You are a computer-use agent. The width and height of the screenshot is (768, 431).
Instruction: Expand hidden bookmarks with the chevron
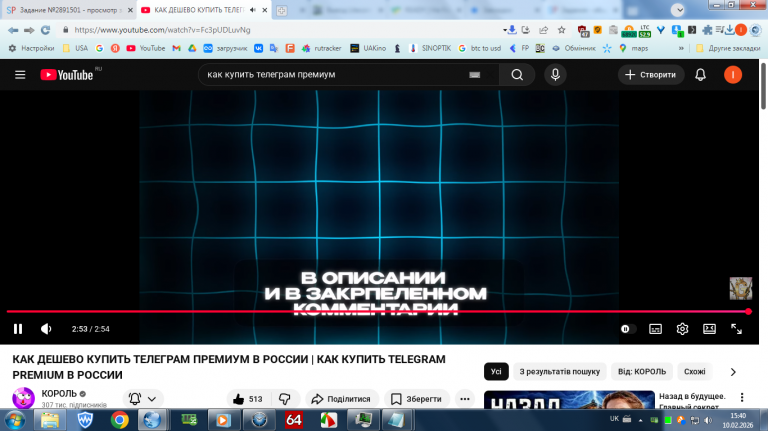pyautogui.click(x=681, y=48)
